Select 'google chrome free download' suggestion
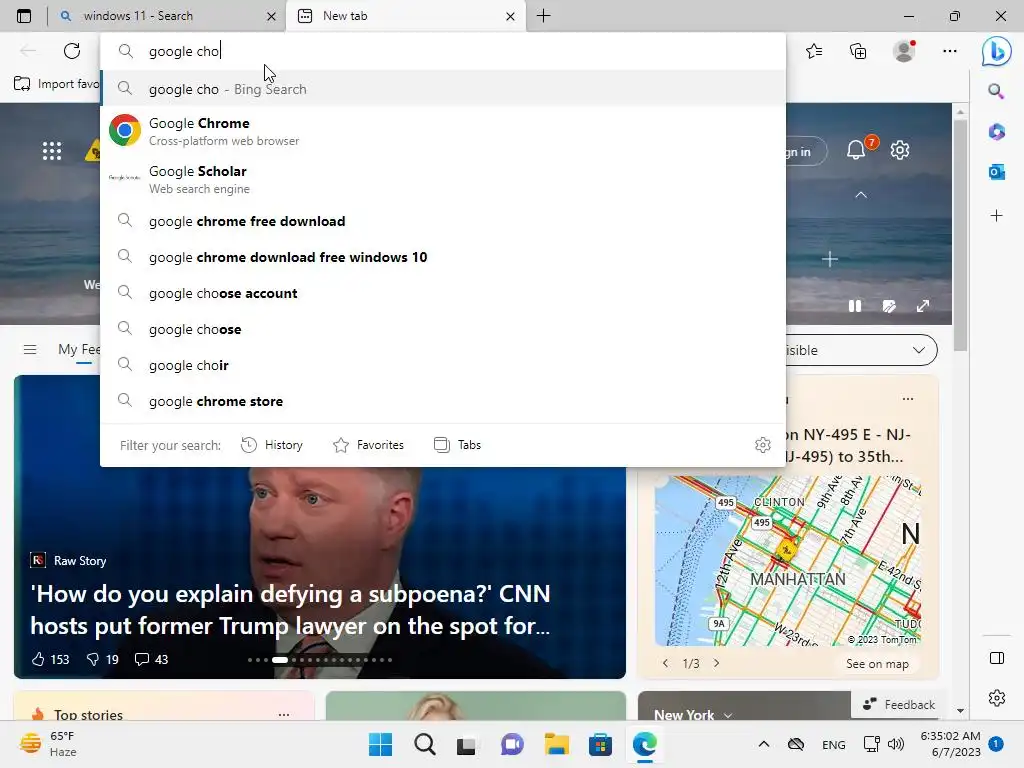Screen dimensions: 1024x768 coord(443,221)
